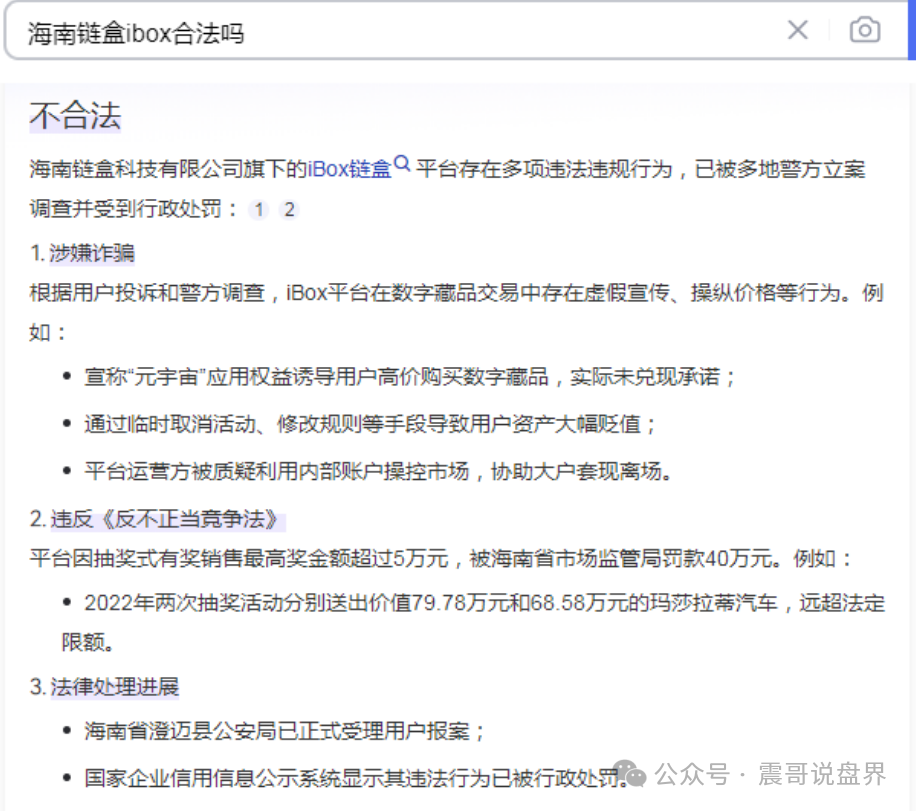Image resolution: width=916 pixels, height=811 pixels.
Task: Open the magnifier icon beside iBox链盒
Action: 400,163
